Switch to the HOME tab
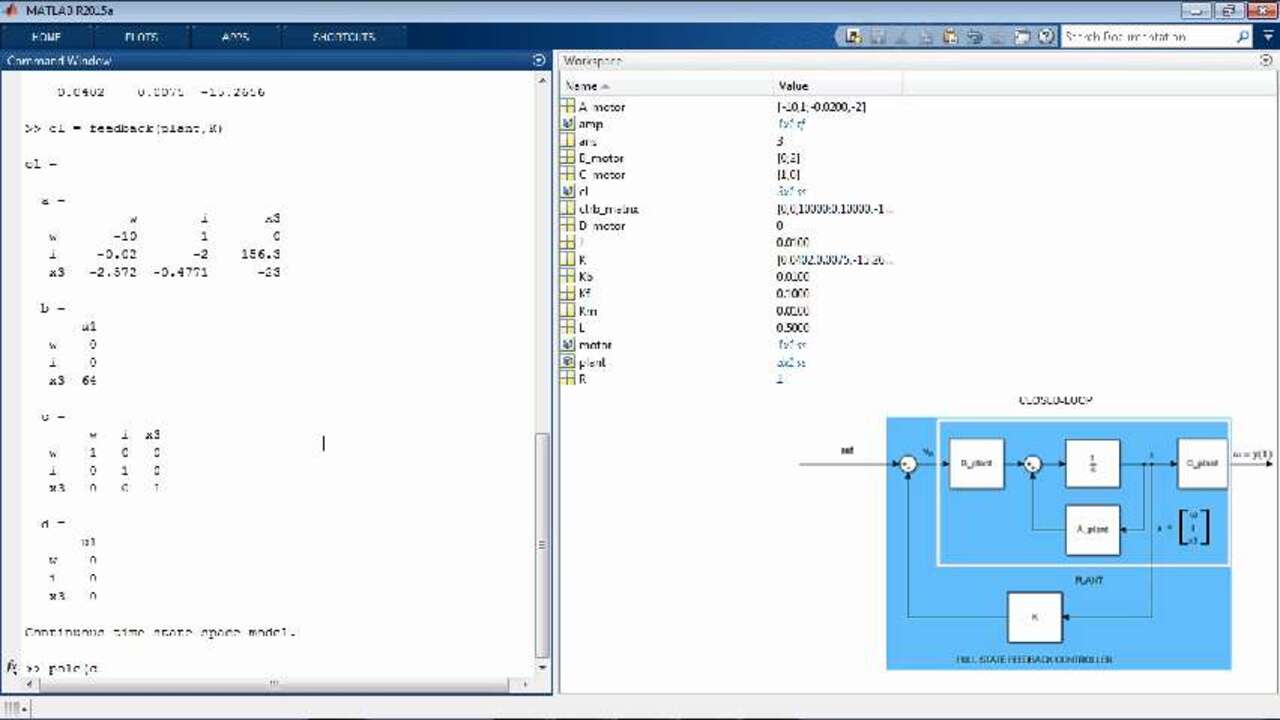The height and width of the screenshot is (720, 1280). pyautogui.click(x=46, y=37)
